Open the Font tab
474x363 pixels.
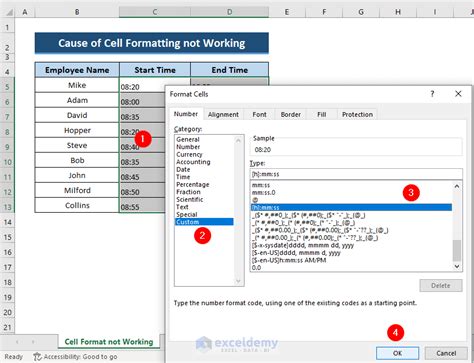259,114
